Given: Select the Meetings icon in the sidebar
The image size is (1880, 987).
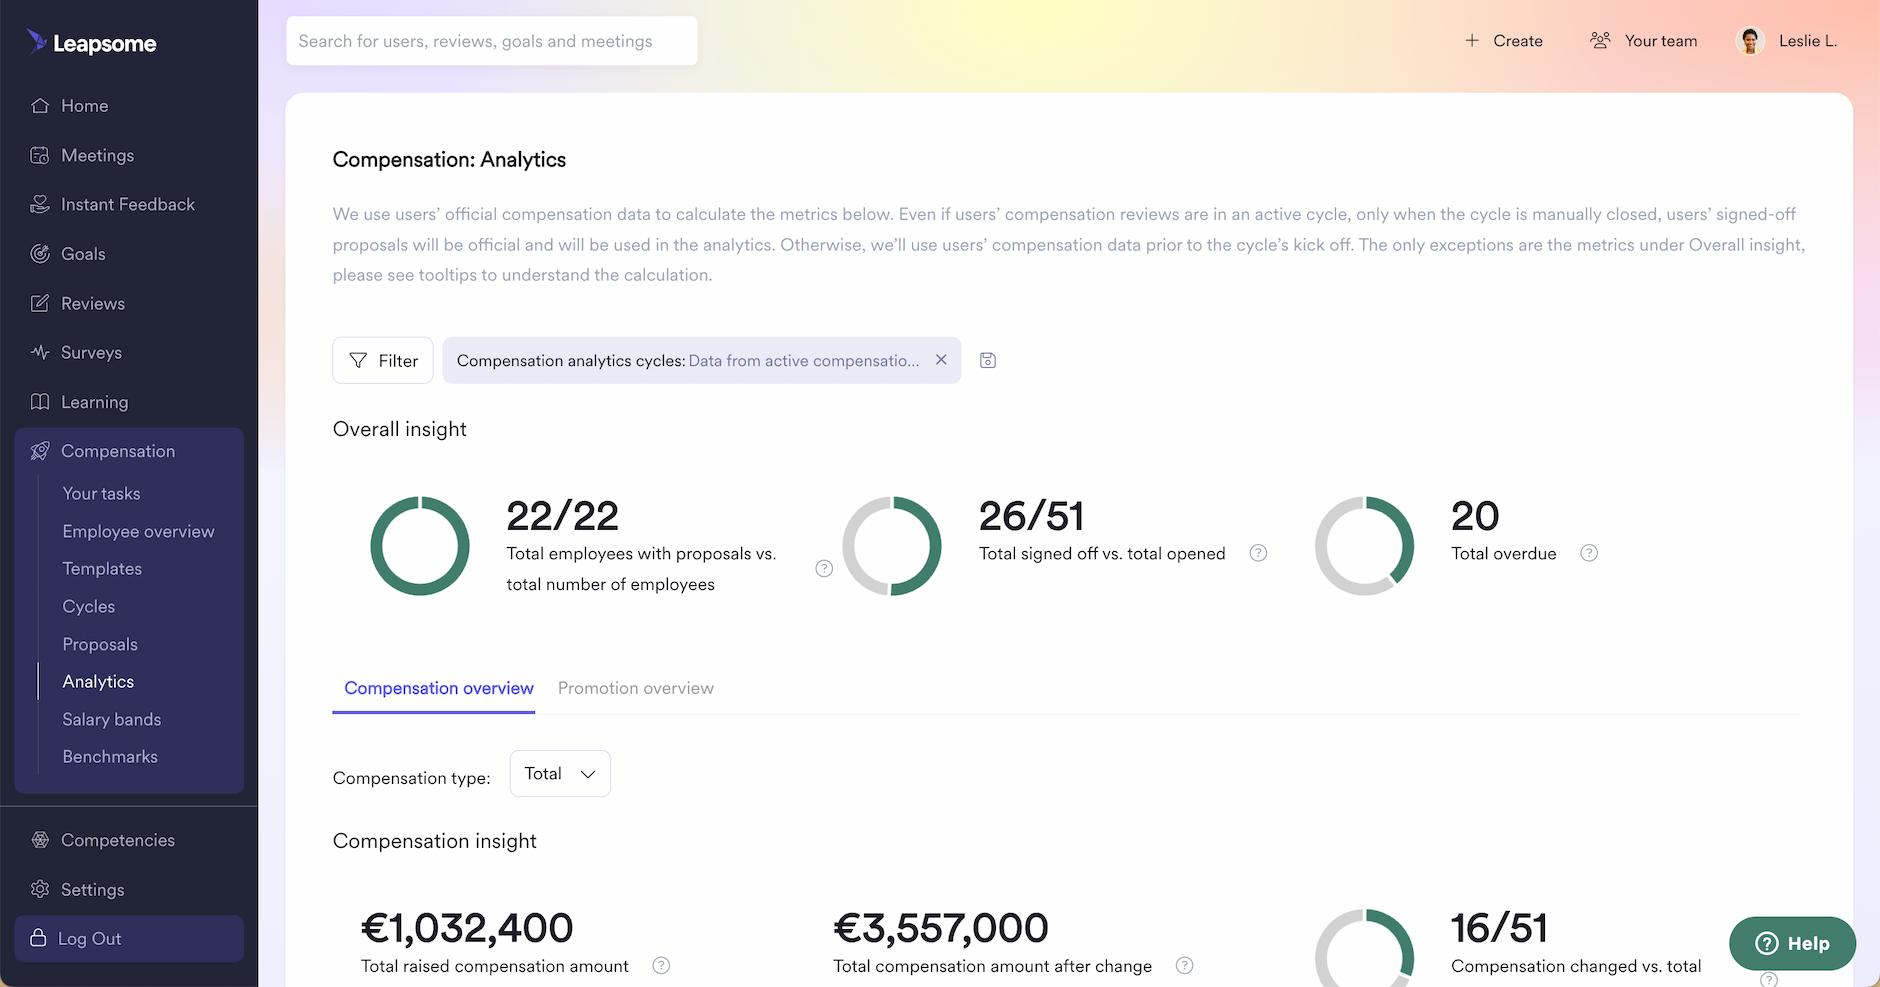Looking at the screenshot, I should click(x=40, y=155).
